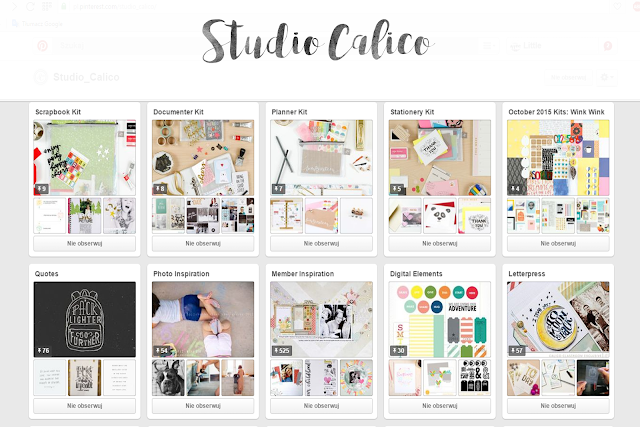Open the browser apps grid icon
This screenshot has height=427, width=640.
(47, 7)
